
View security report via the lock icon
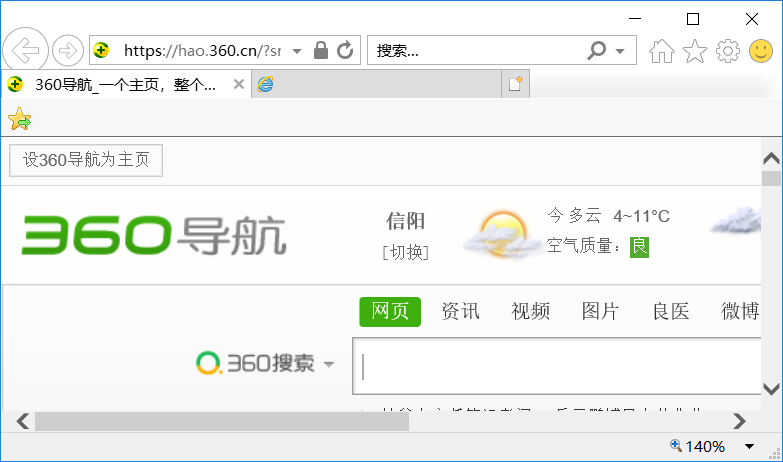tap(321, 50)
